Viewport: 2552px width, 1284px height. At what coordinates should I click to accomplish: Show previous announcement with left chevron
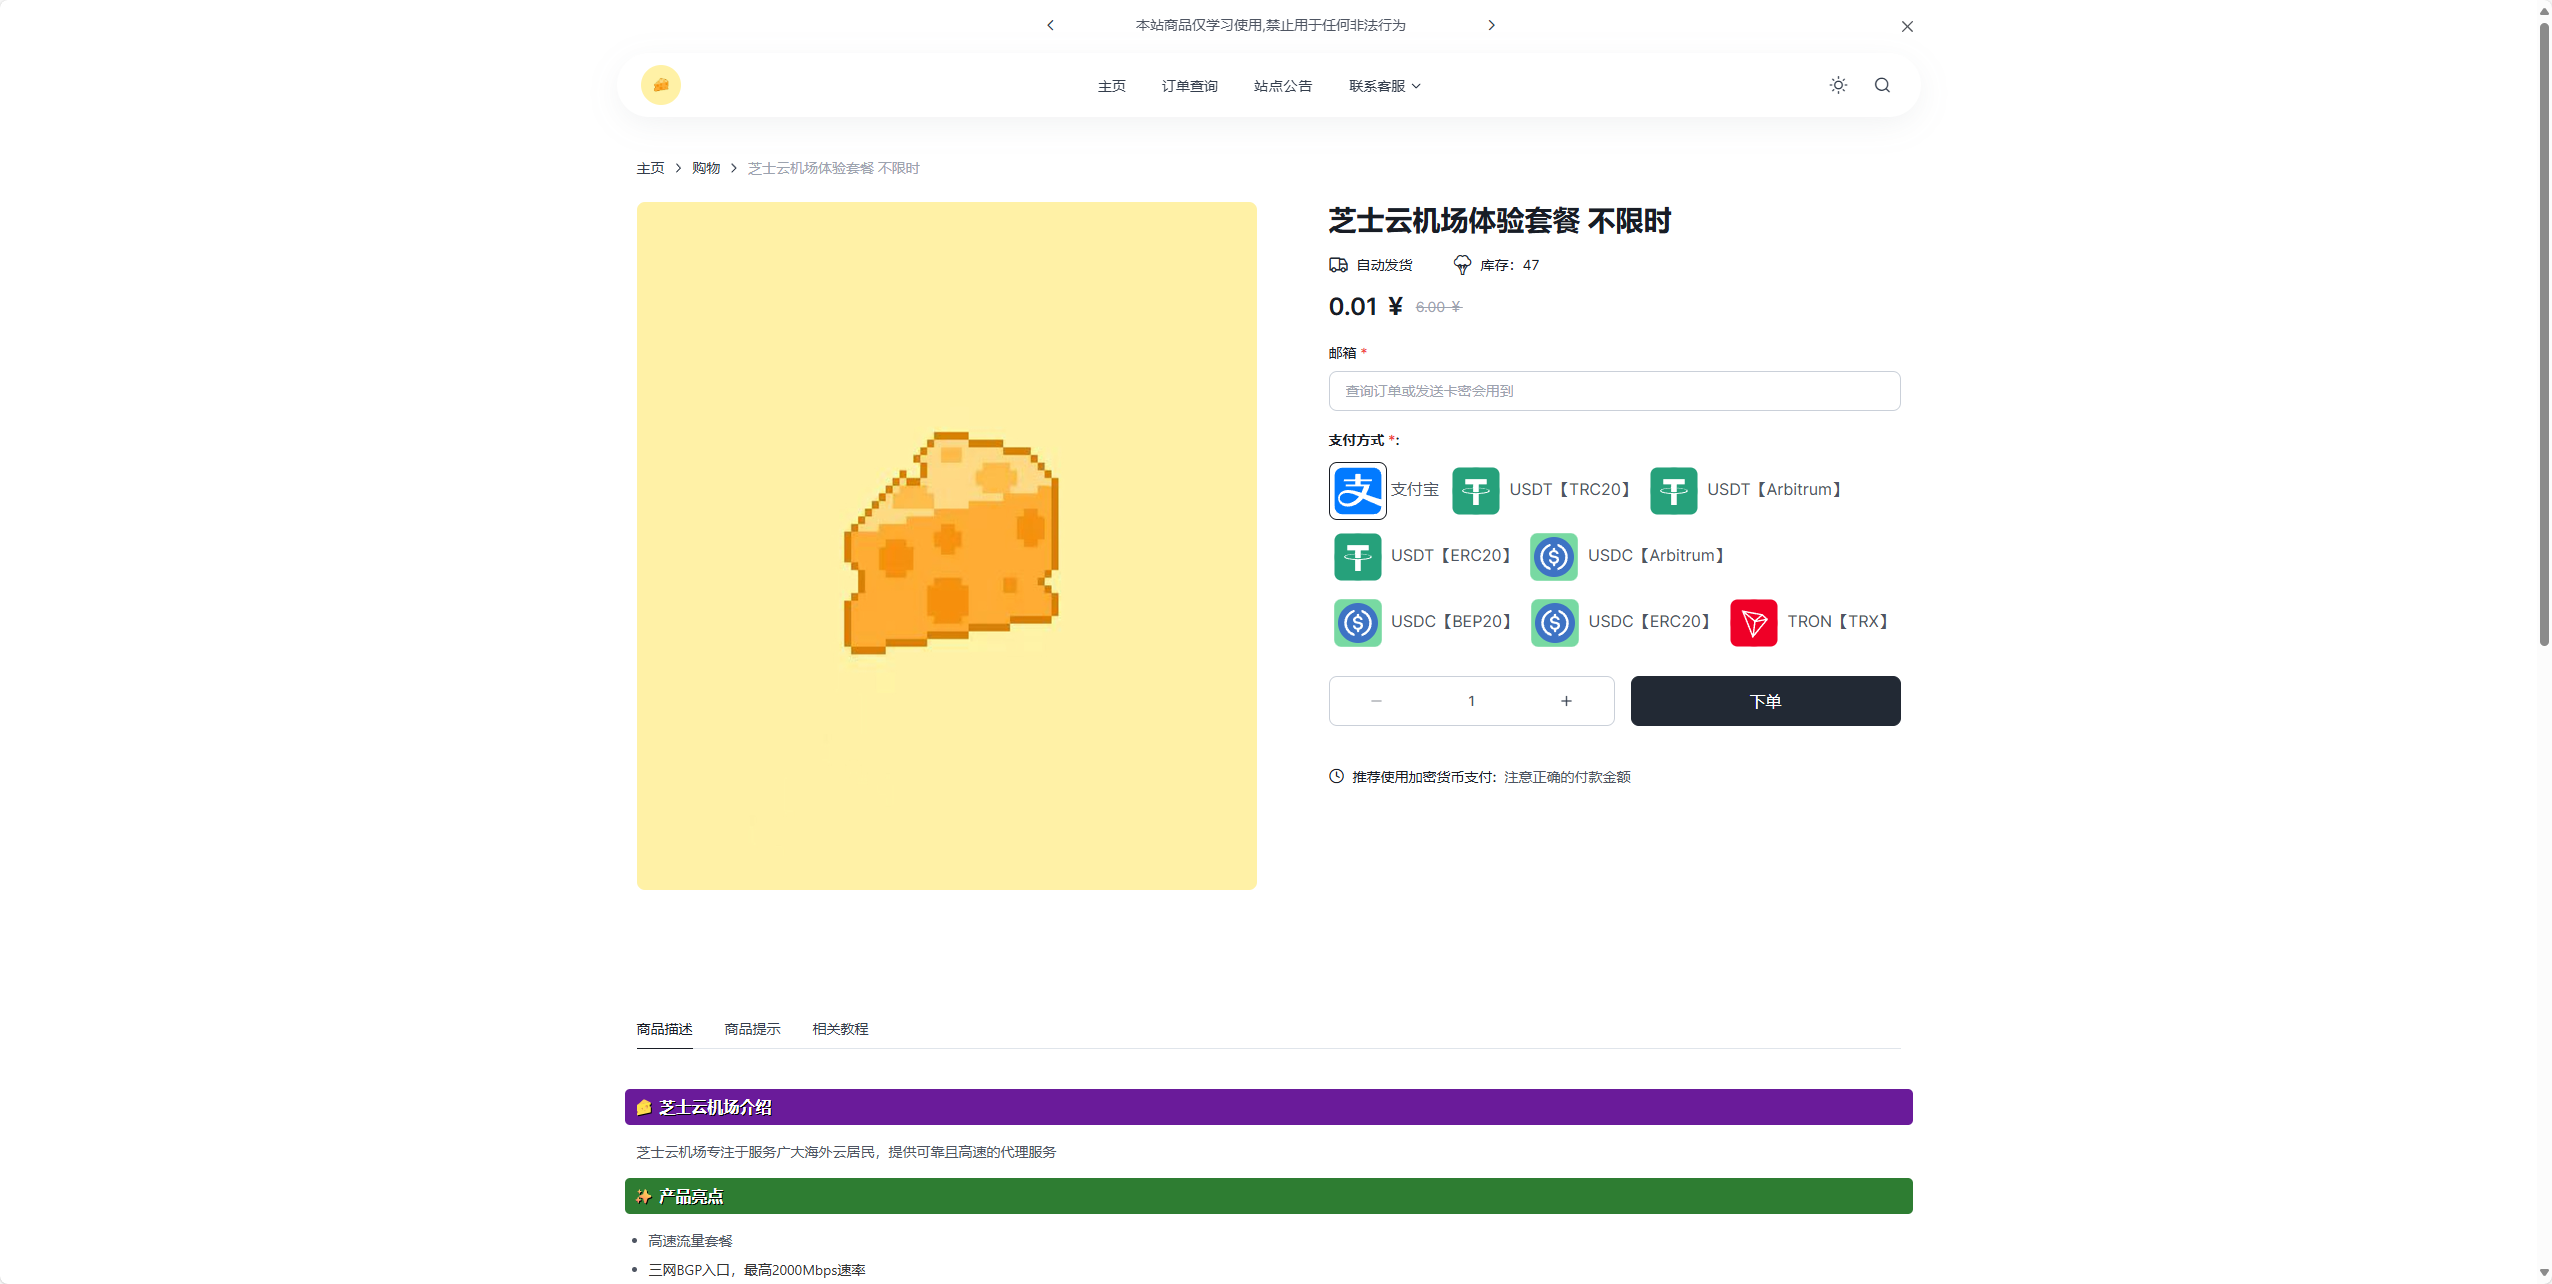tap(1050, 25)
